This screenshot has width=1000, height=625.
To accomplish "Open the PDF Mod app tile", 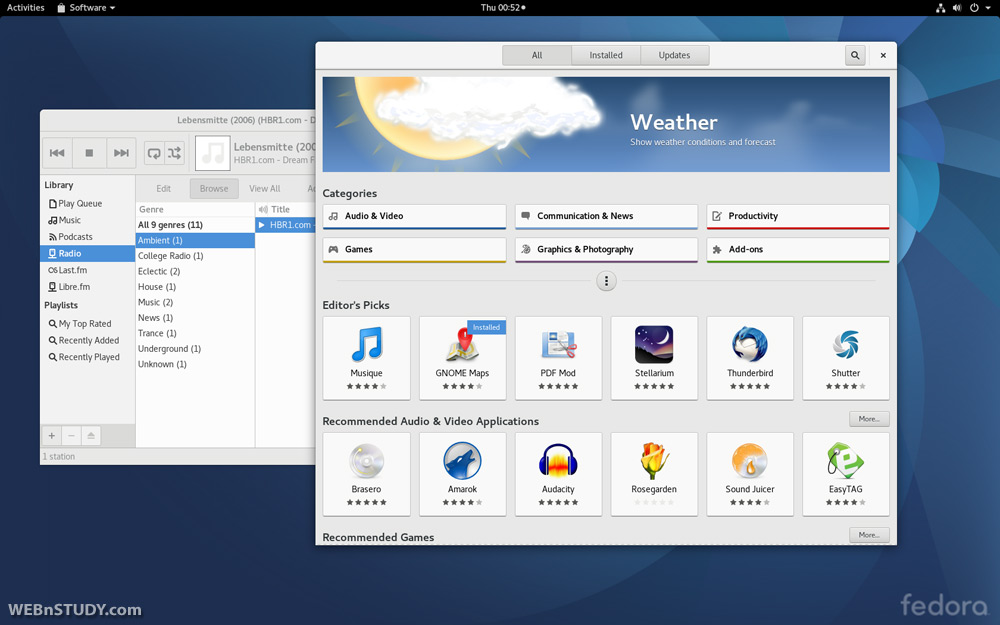I will click(x=558, y=358).
